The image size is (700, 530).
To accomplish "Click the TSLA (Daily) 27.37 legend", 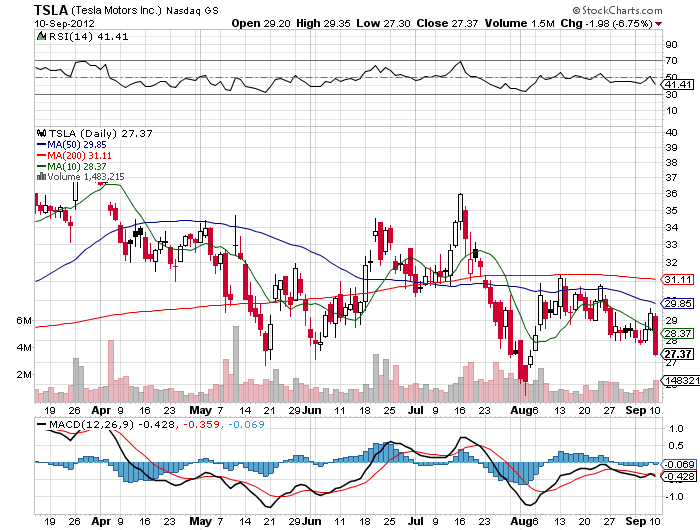I will pos(100,133).
